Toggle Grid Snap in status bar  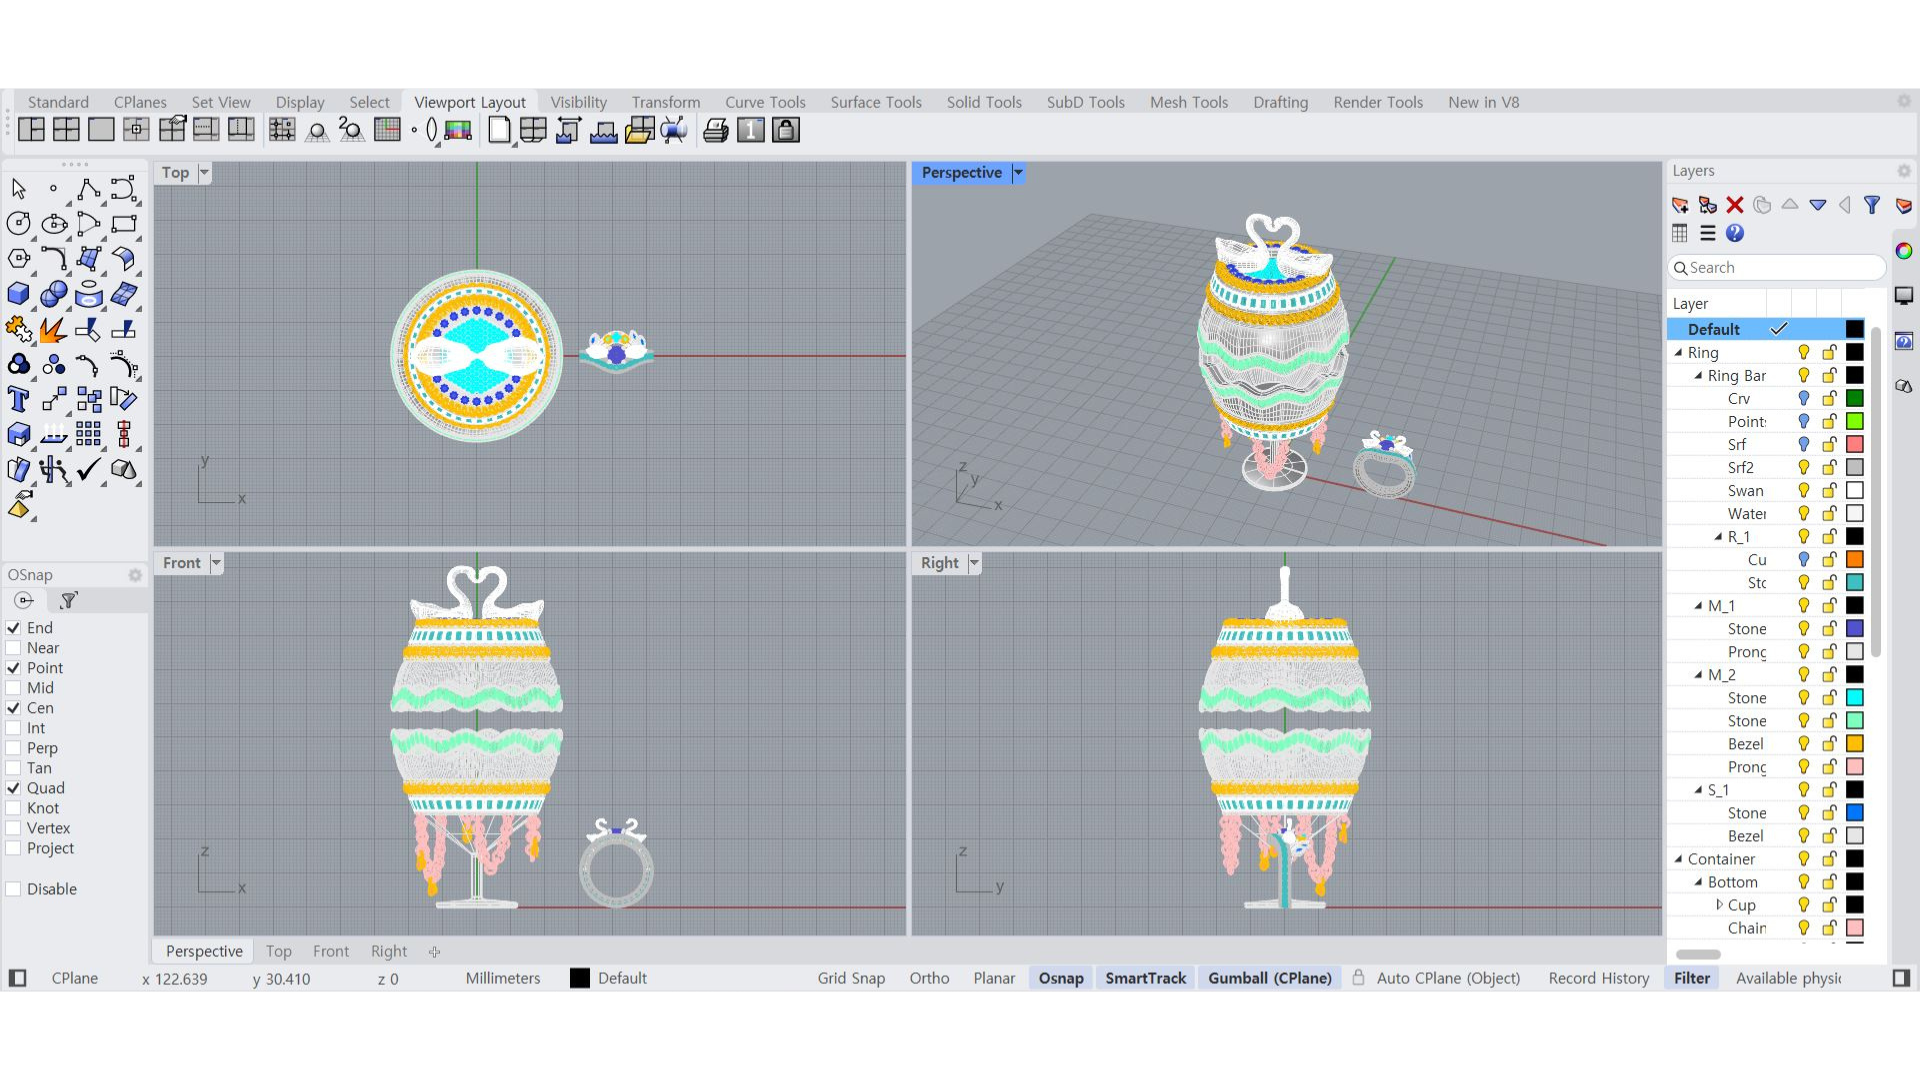(x=850, y=978)
